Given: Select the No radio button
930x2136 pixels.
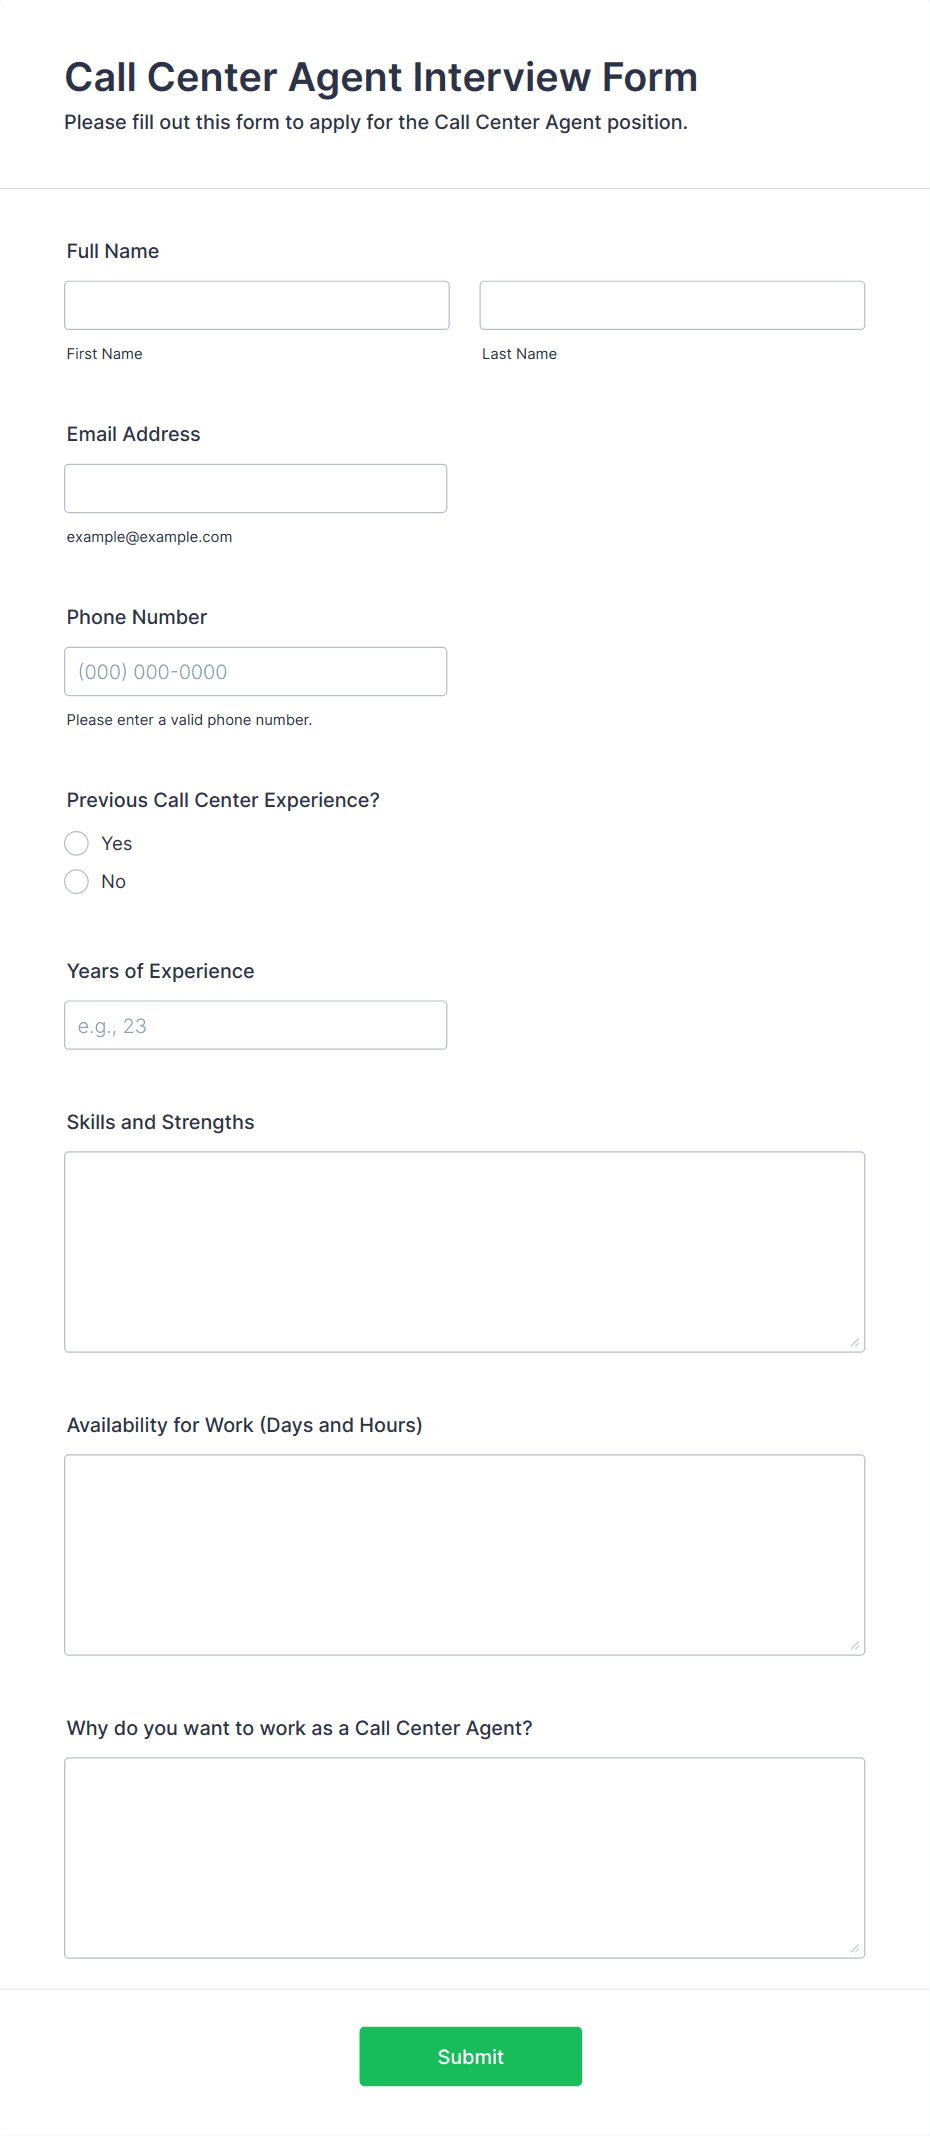Looking at the screenshot, I should click(77, 881).
